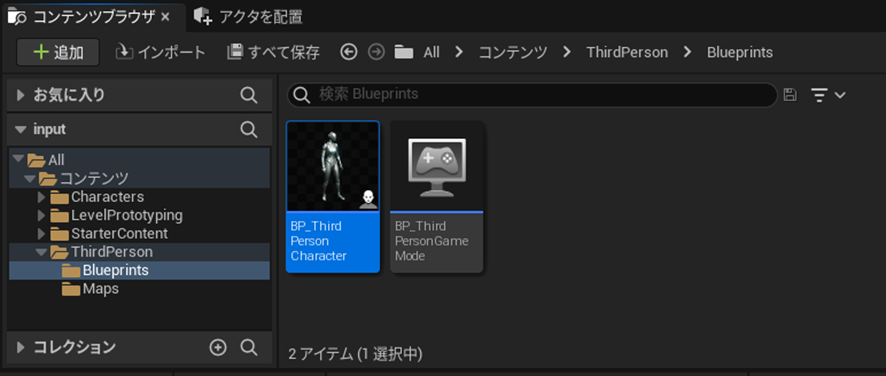Click the folder icon in the breadcrumb bar
Viewport: 886px width, 376px height.
click(403, 53)
